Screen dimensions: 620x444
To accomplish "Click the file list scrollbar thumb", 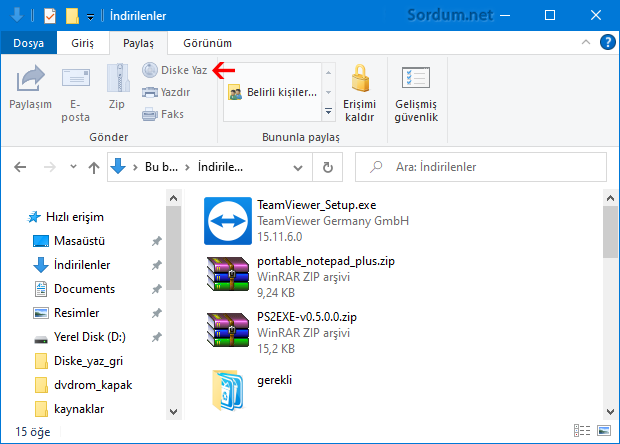I will [x=611, y=232].
